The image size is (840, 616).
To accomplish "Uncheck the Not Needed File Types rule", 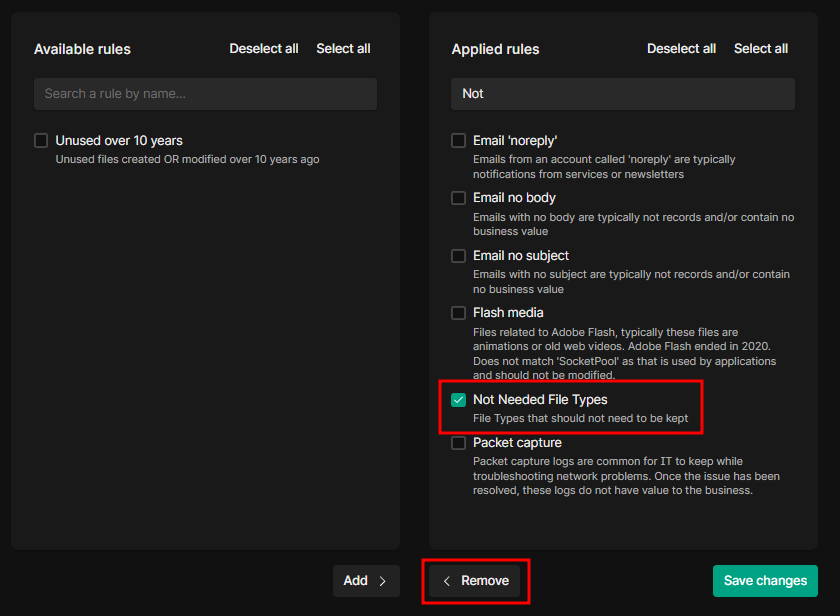I will 459,400.
